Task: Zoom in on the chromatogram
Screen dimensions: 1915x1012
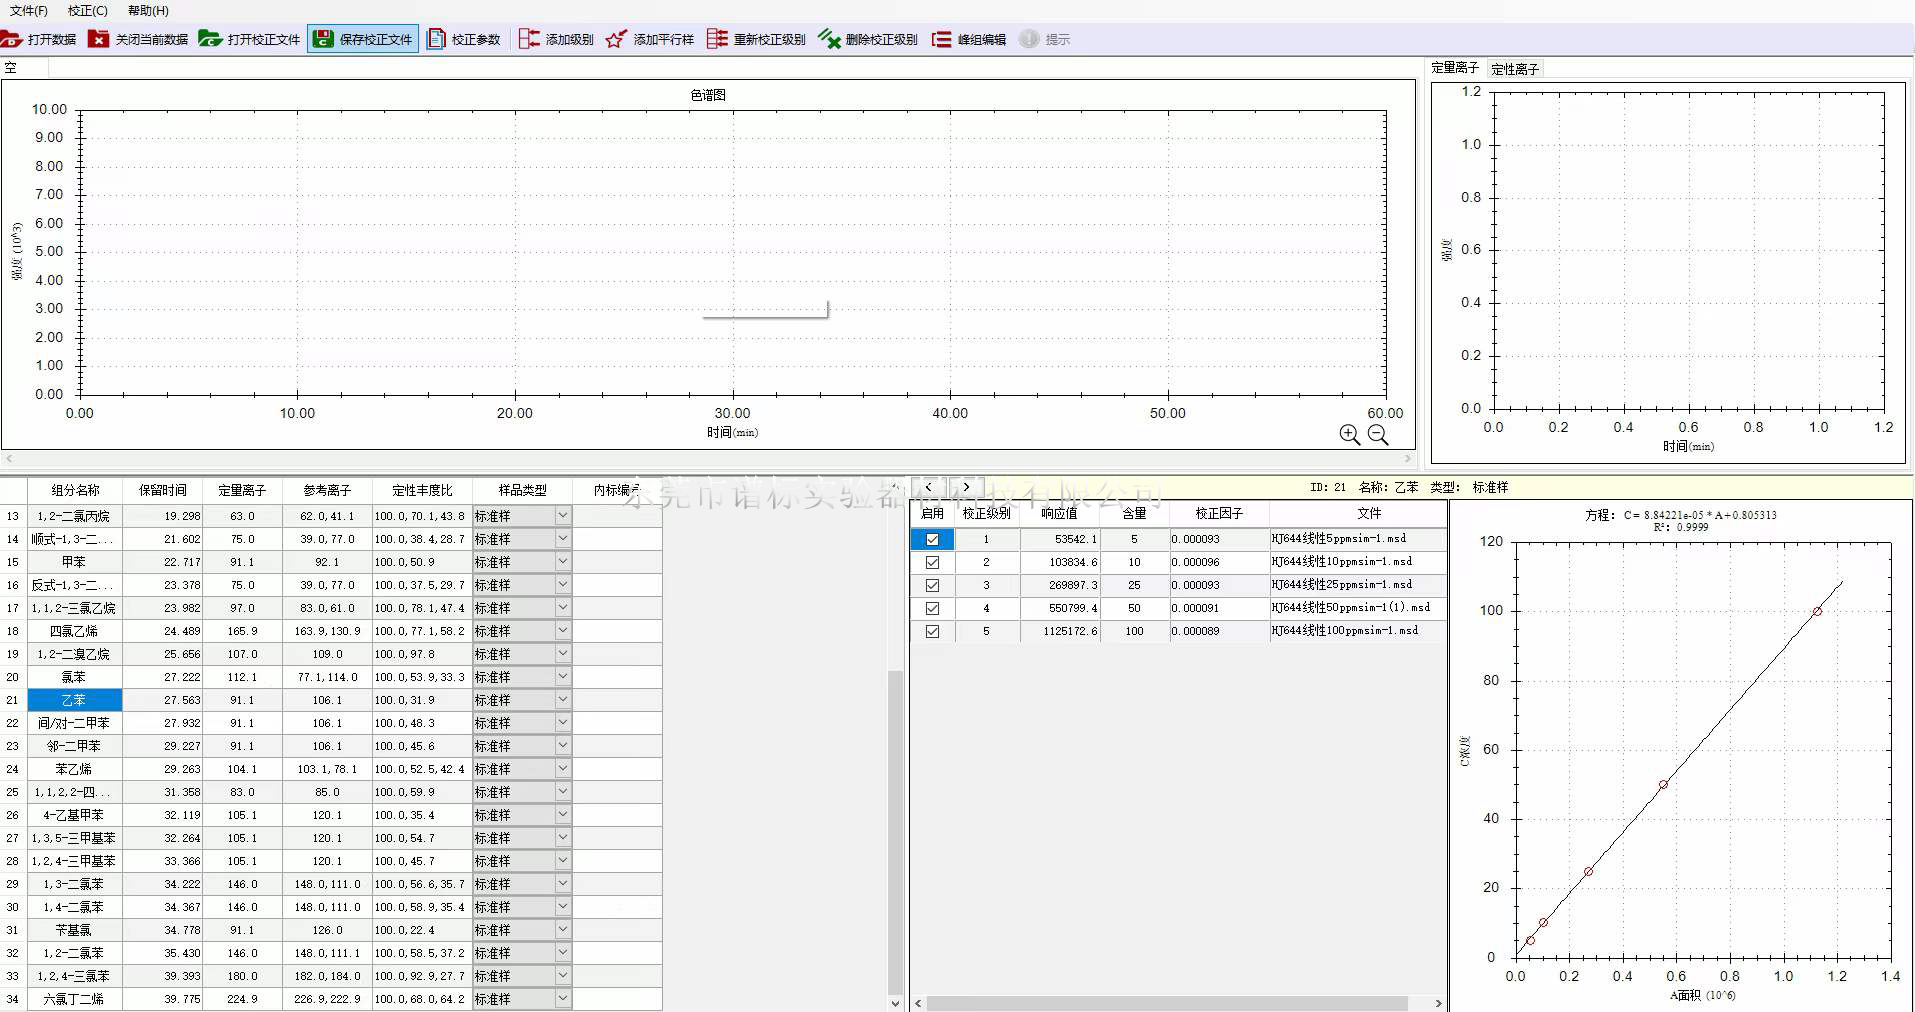Action: coord(1349,434)
